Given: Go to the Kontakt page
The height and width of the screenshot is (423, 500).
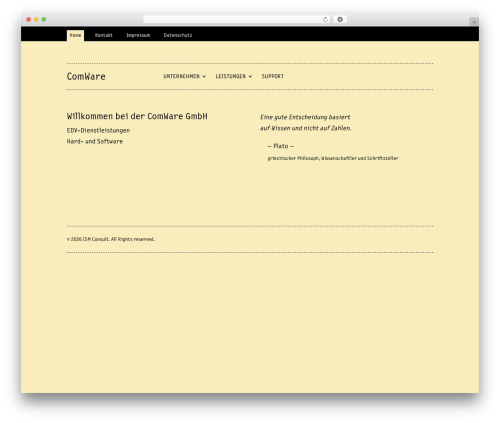Looking at the screenshot, I should 104,35.
